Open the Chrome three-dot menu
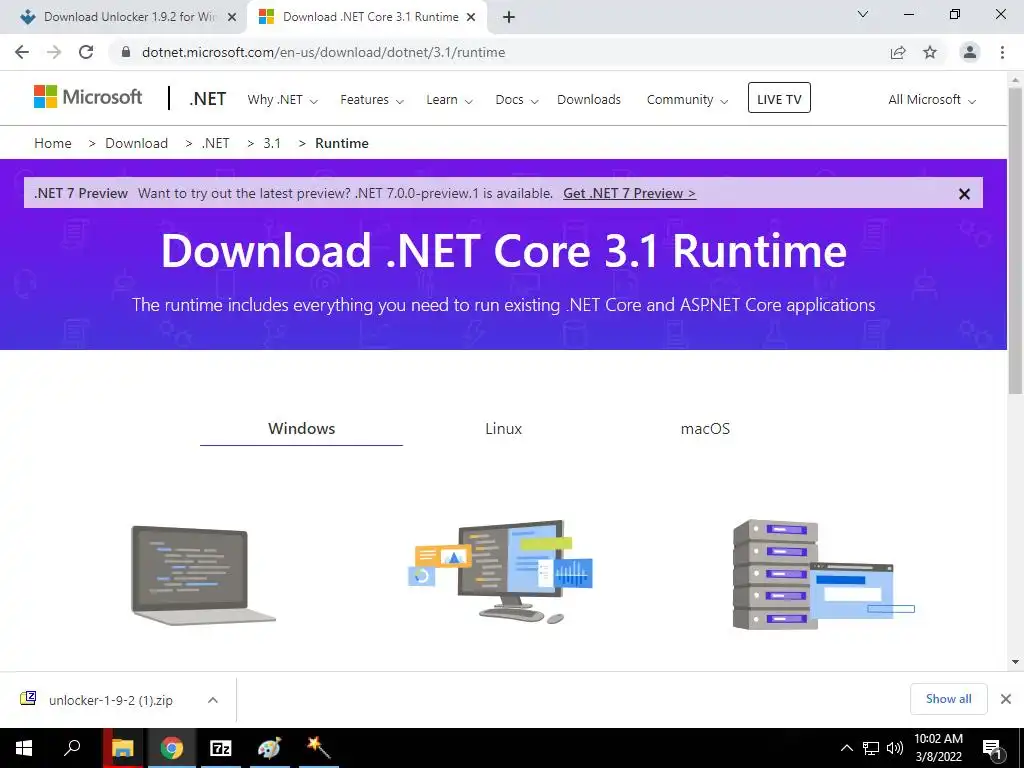 click(1002, 52)
